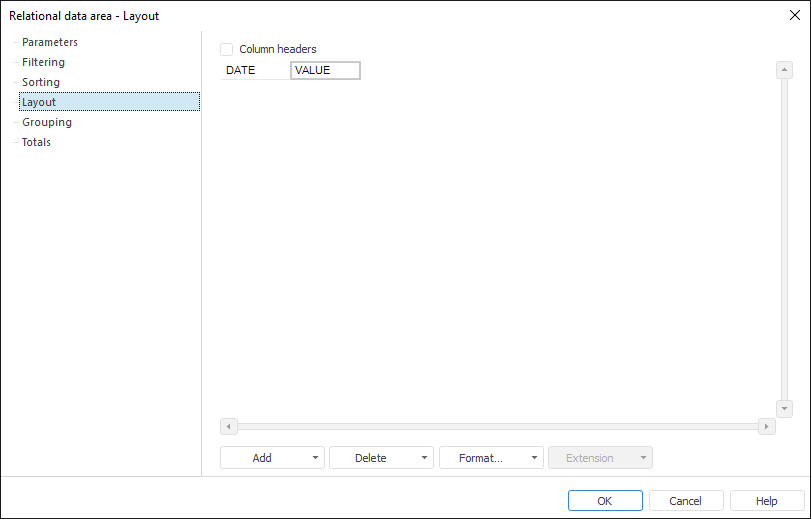Open the Parameters section
The width and height of the screenshot is (811, 519).
pos(50,42)
